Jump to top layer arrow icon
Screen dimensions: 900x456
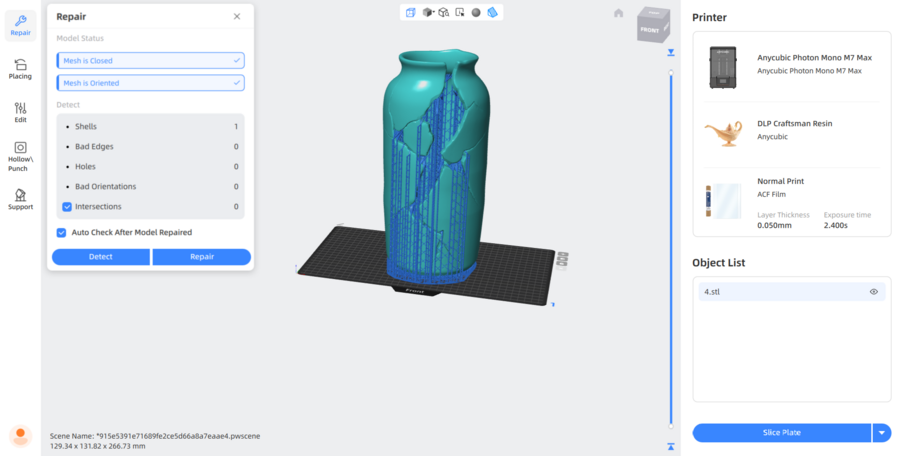click(670, 53)
